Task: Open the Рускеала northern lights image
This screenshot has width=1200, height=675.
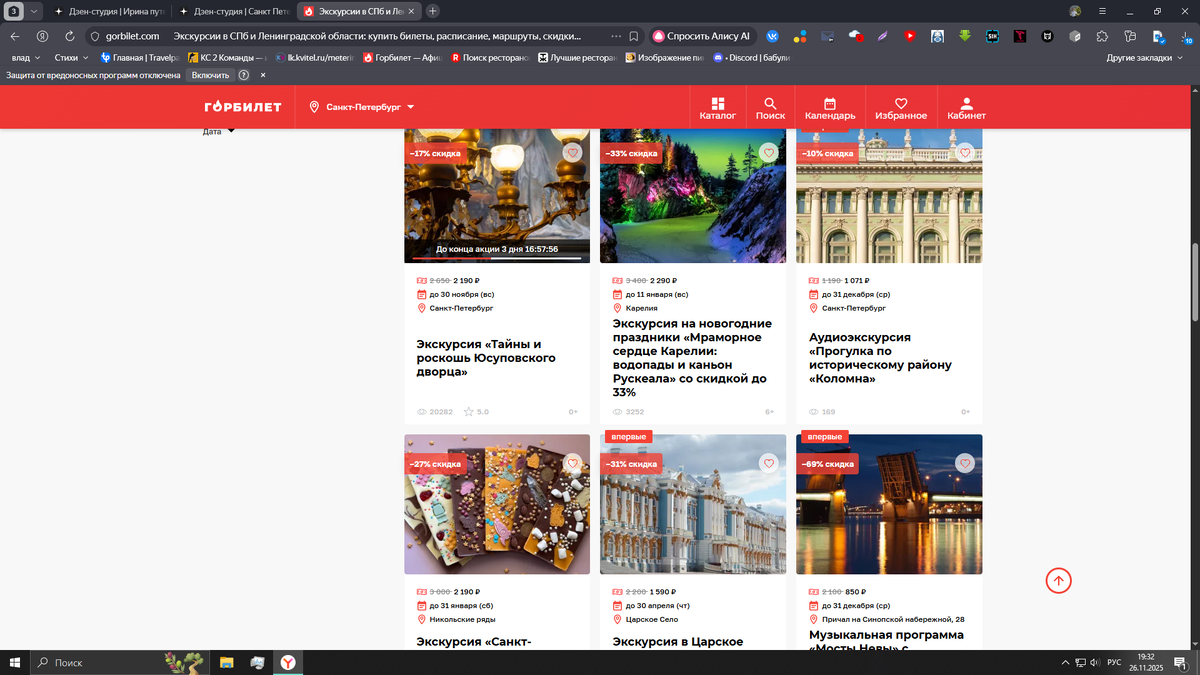Action: [x=693, y=196]
